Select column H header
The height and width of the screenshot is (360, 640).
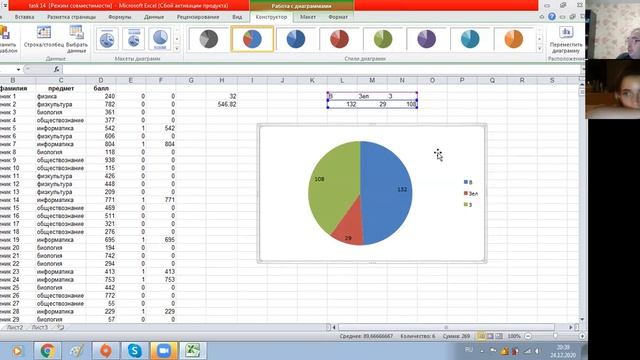[222, 80]
